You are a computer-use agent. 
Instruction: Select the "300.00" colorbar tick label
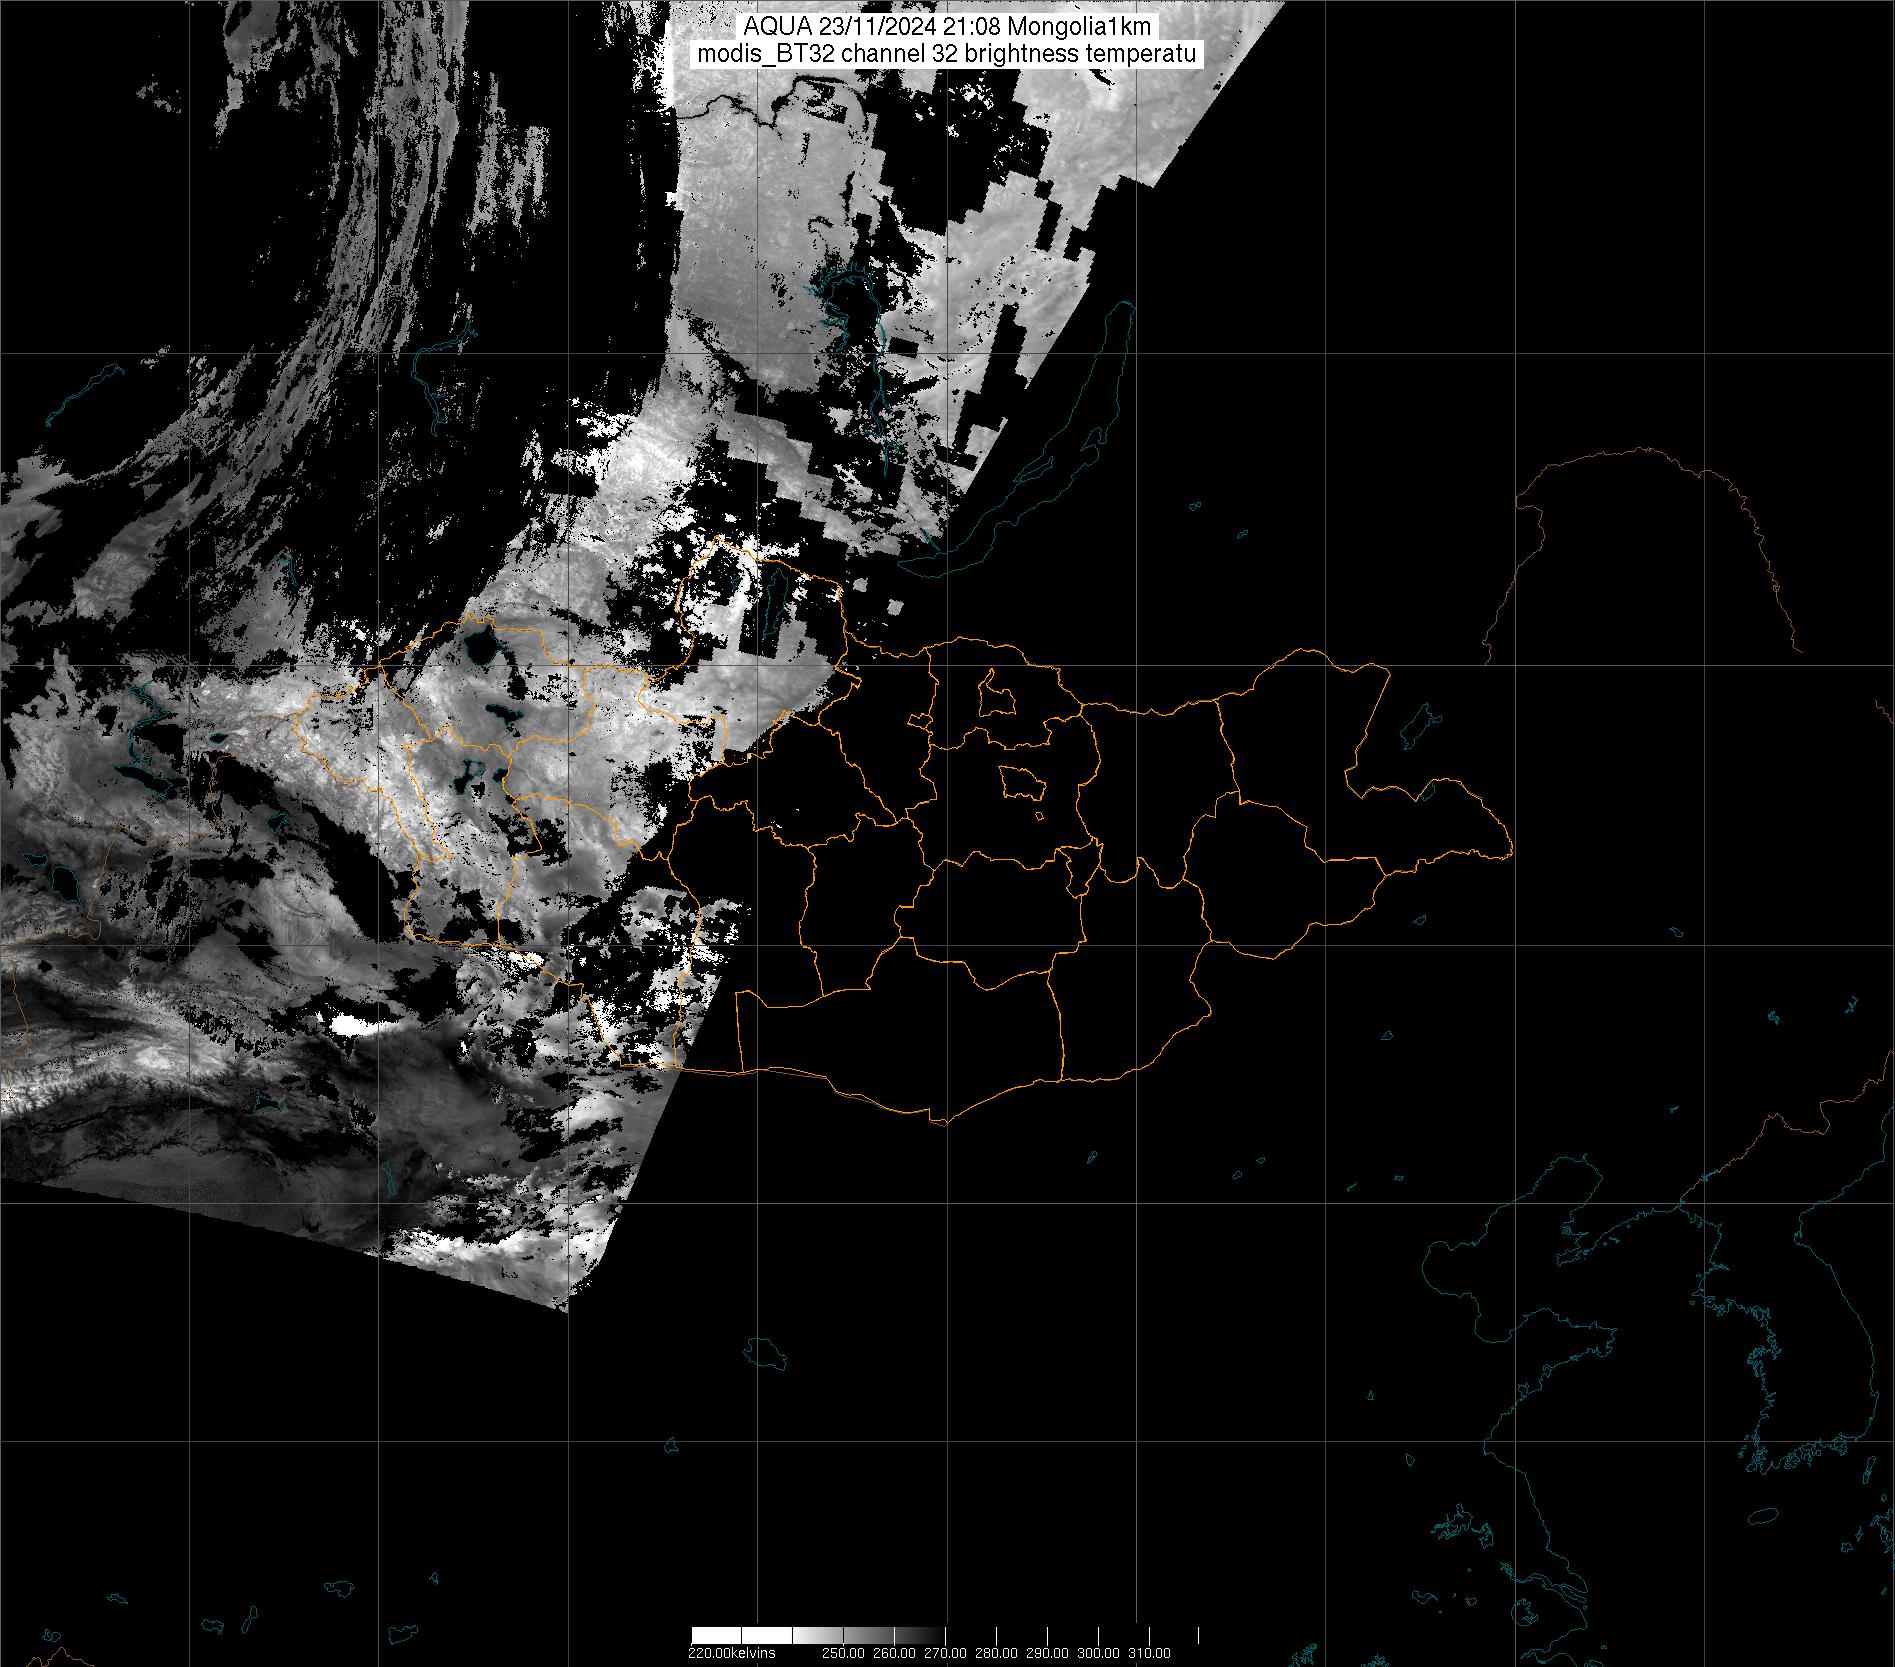[x=1099, y=1653]
